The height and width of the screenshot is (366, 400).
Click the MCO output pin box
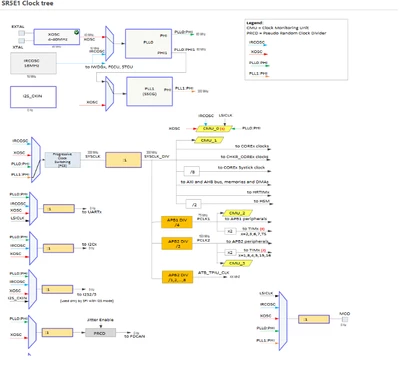coord(345,320)
